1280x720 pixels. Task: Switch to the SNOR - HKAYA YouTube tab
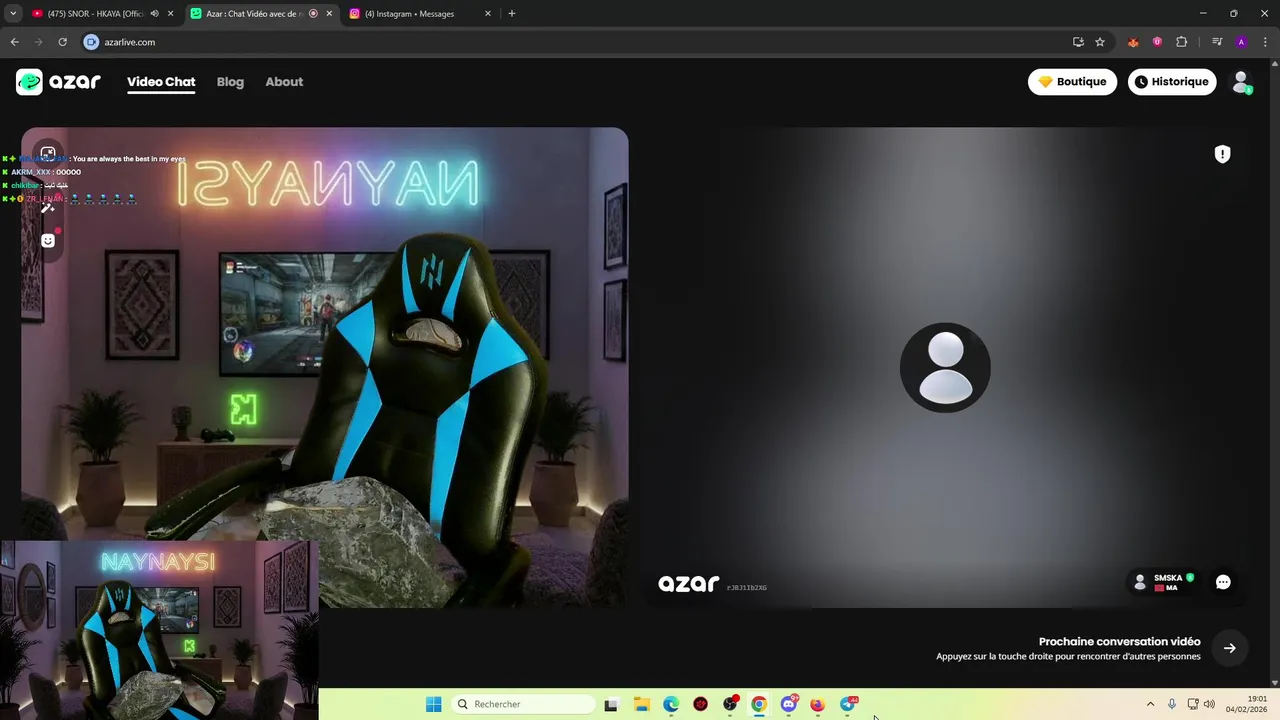point(95,14)
